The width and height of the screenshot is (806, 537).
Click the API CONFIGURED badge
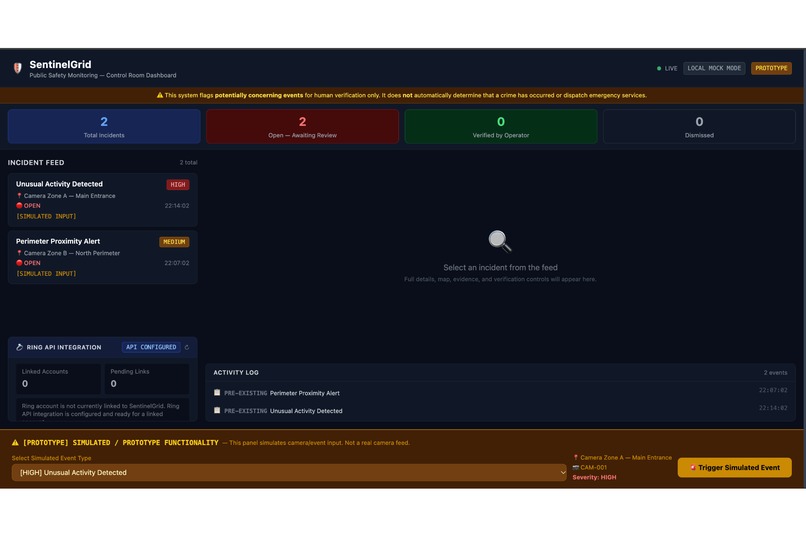pos(151,347)
